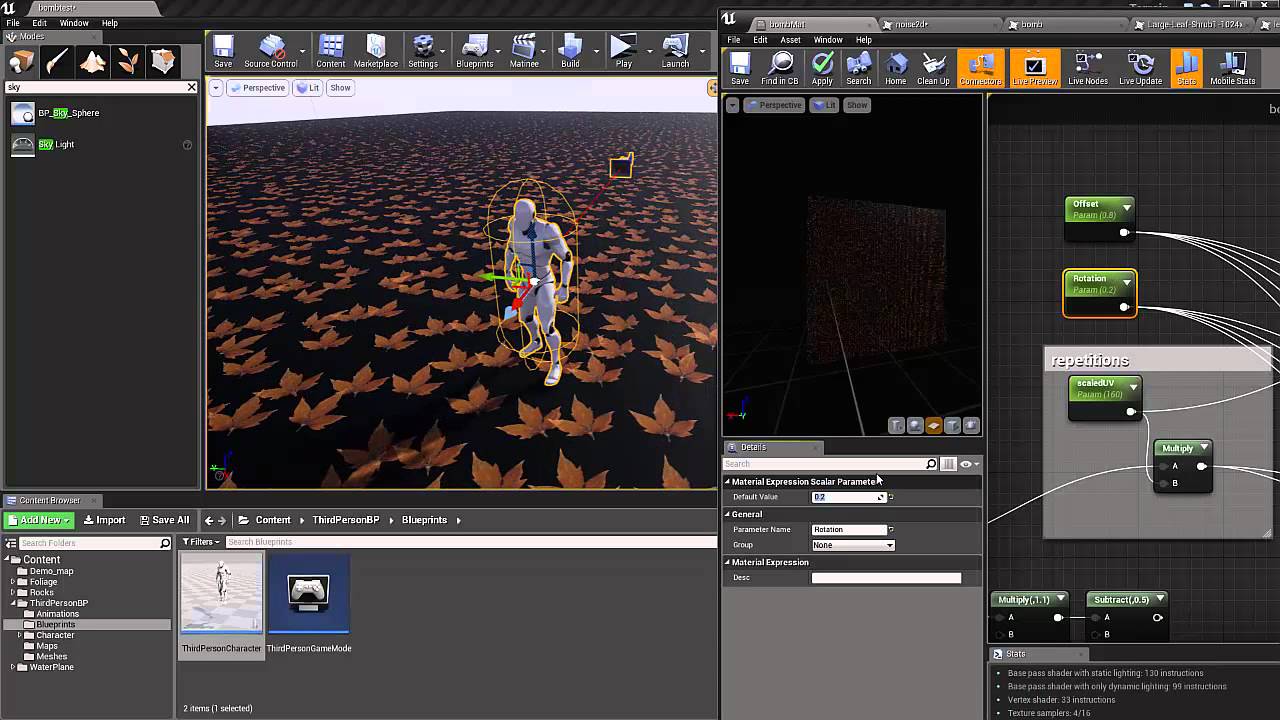This screenshot has width=1280, height=720.
Task: Toggle Connectors in material editor toolbar
Action: 980,69
